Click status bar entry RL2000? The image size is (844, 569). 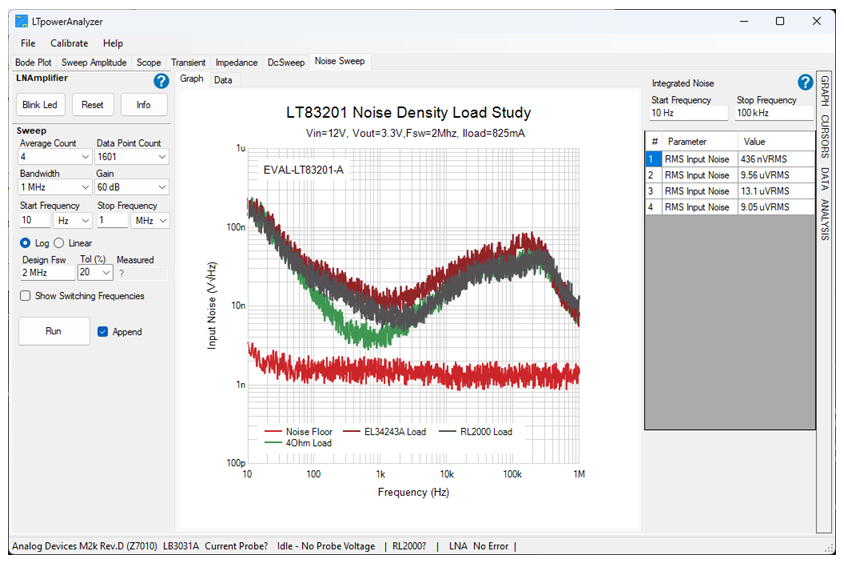pyautogui.click(x=409, y=546)
